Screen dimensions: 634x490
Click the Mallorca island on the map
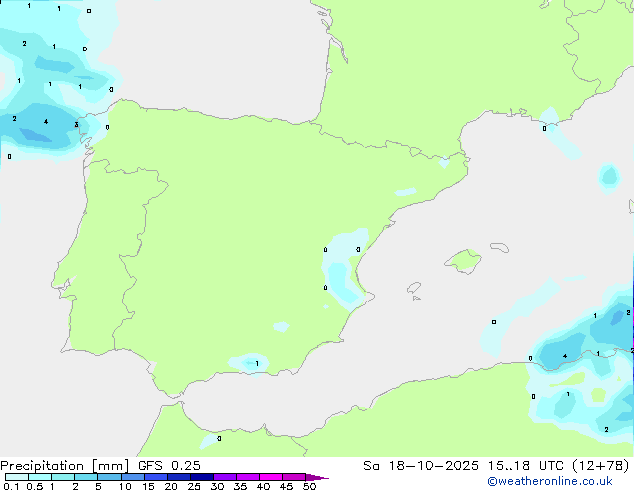point(463,262)
